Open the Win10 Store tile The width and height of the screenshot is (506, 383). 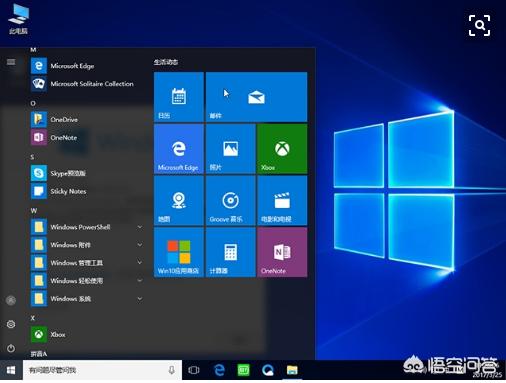pos(179,252)
